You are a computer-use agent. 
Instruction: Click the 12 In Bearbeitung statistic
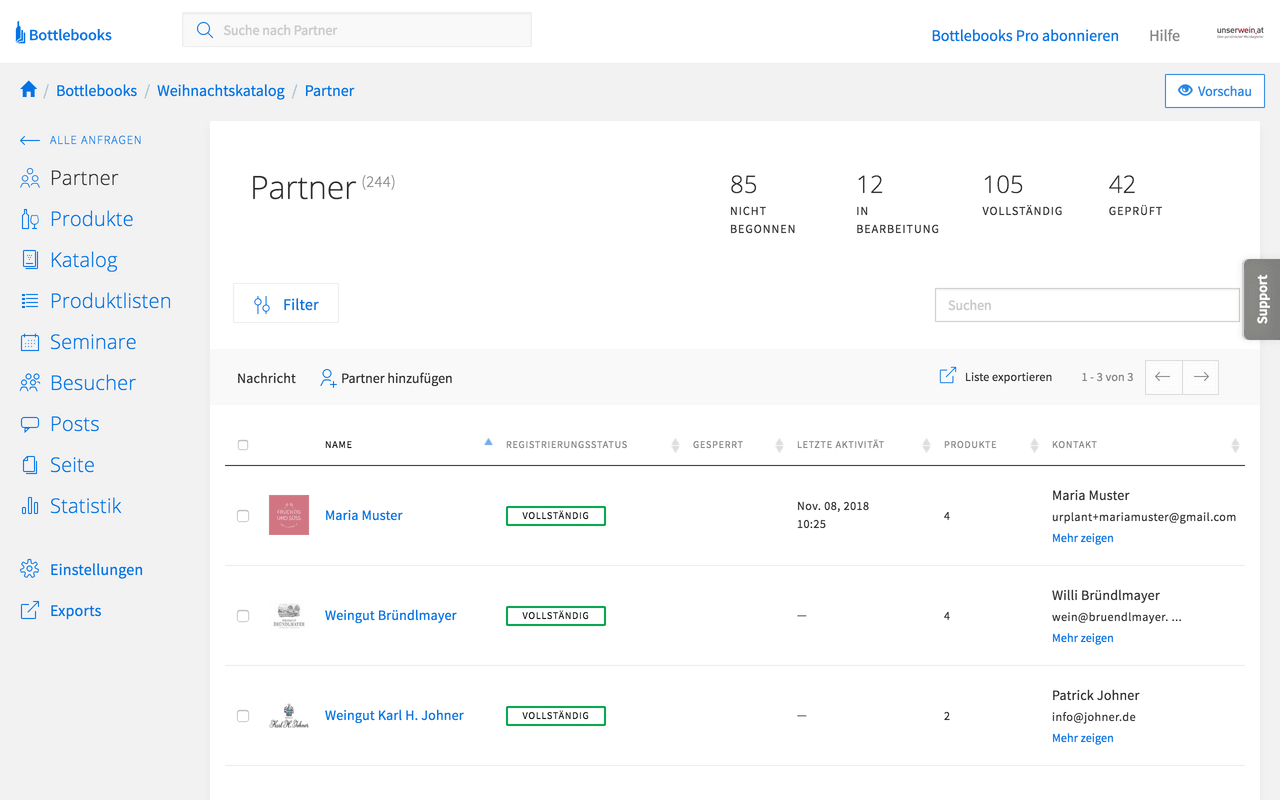click(898, 204)
